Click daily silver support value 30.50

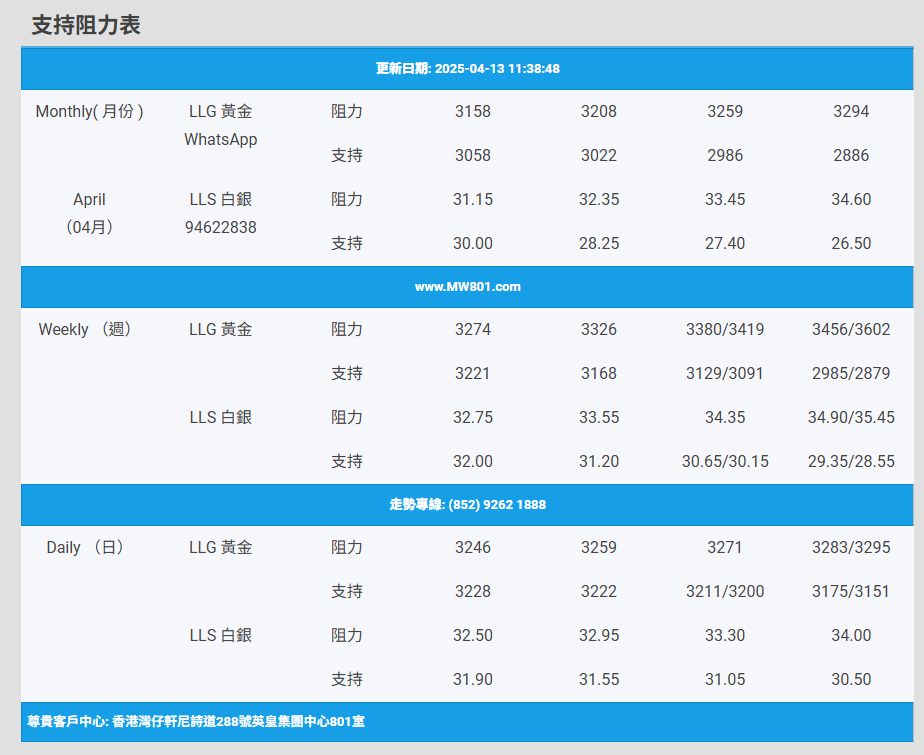point(850,680)
